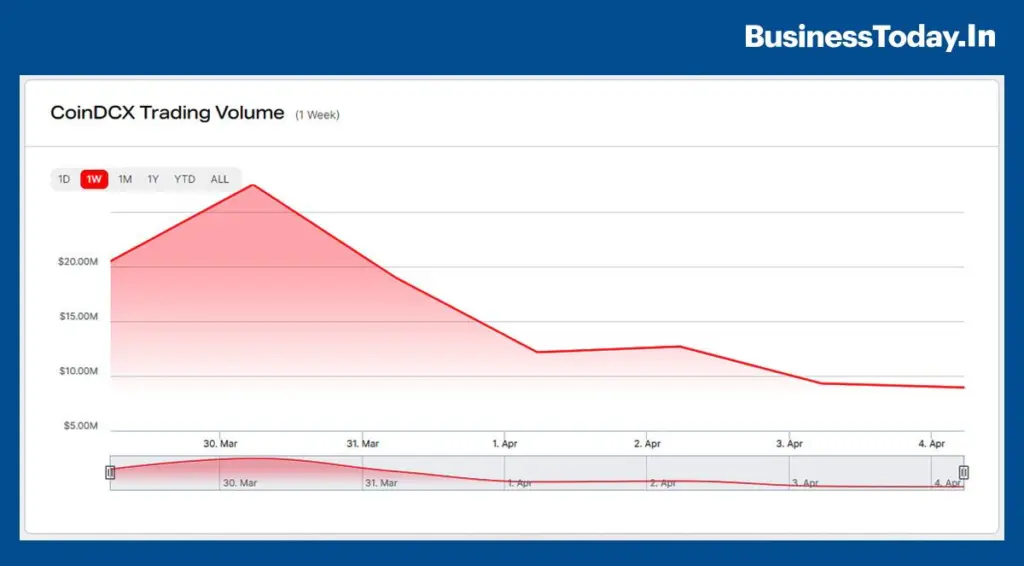The image size is (1024, 566).
Task: Click the (1 Week) subtitle text
Action: (317, 115)
